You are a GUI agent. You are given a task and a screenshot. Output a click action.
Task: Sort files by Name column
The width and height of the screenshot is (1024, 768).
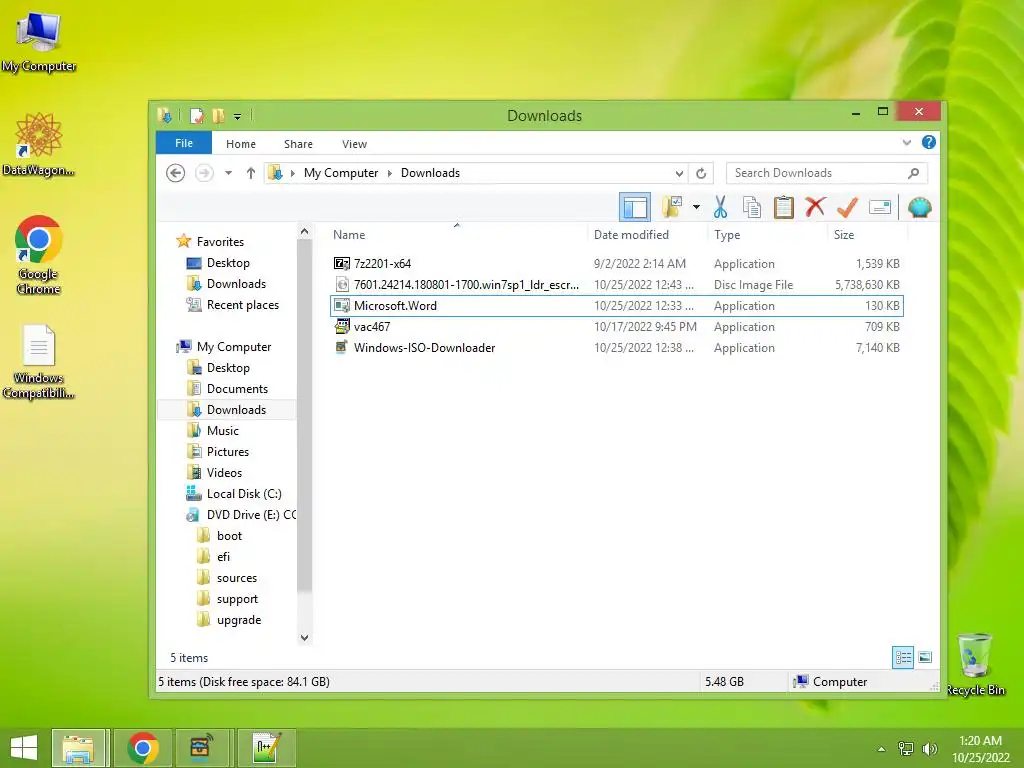pyautogui.click(x=349, y=235)
